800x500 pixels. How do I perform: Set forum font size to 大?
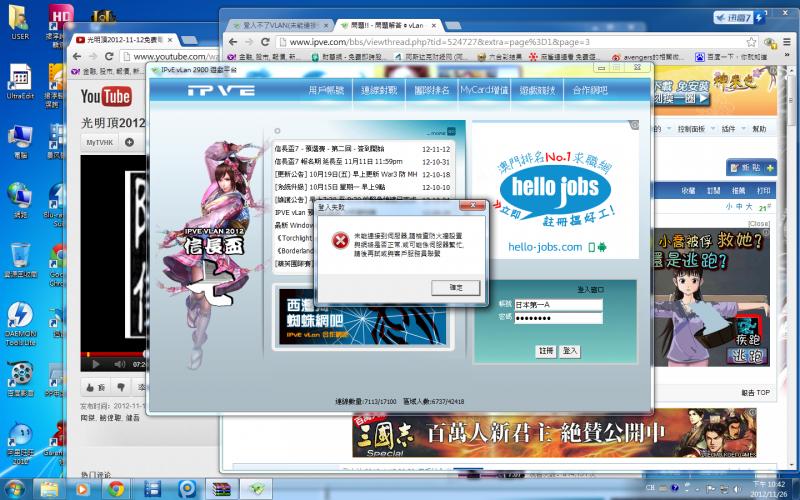click(749, 207)
